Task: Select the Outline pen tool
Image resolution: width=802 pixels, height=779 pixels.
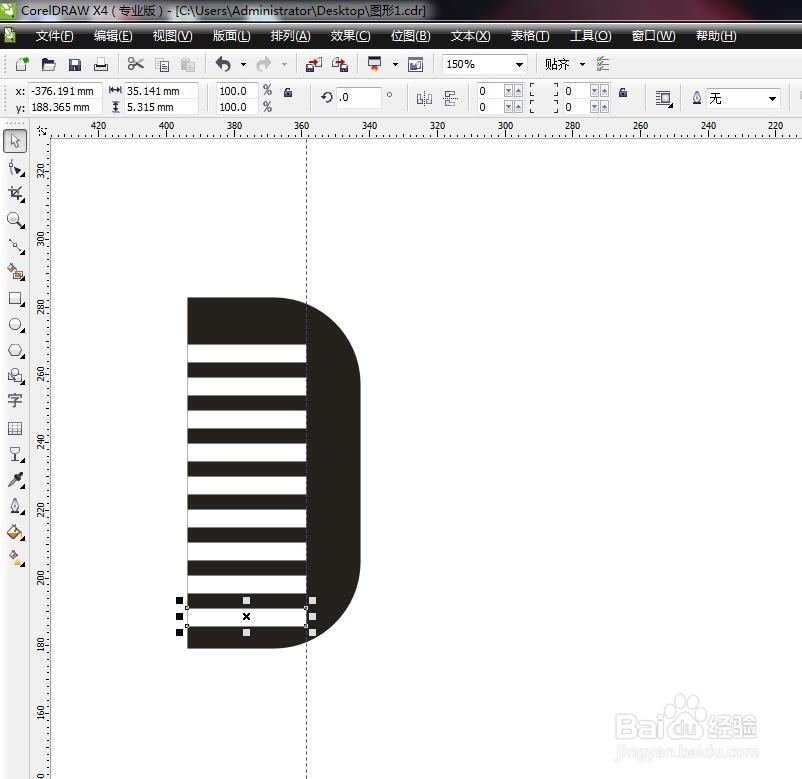Action: point(16,506)
